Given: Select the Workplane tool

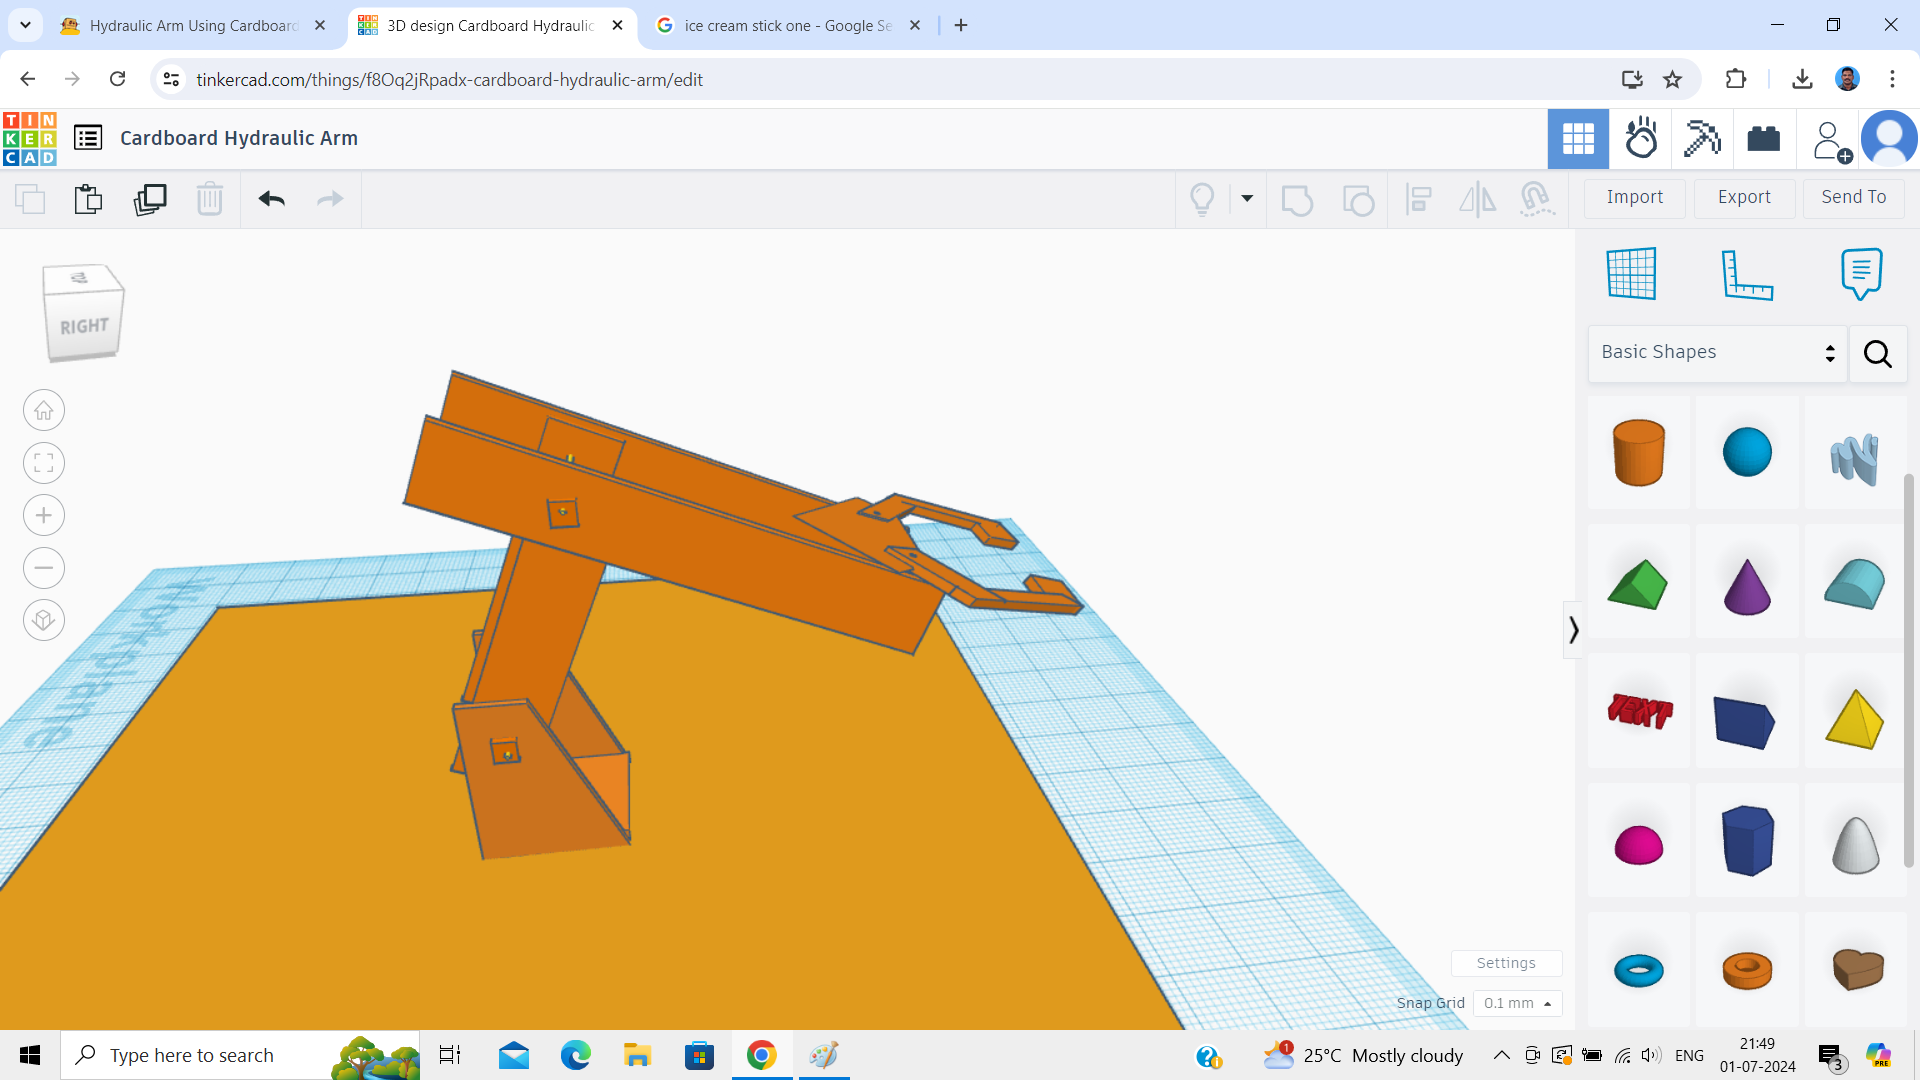Looking at the screenshot, I should coord(1632,273).
